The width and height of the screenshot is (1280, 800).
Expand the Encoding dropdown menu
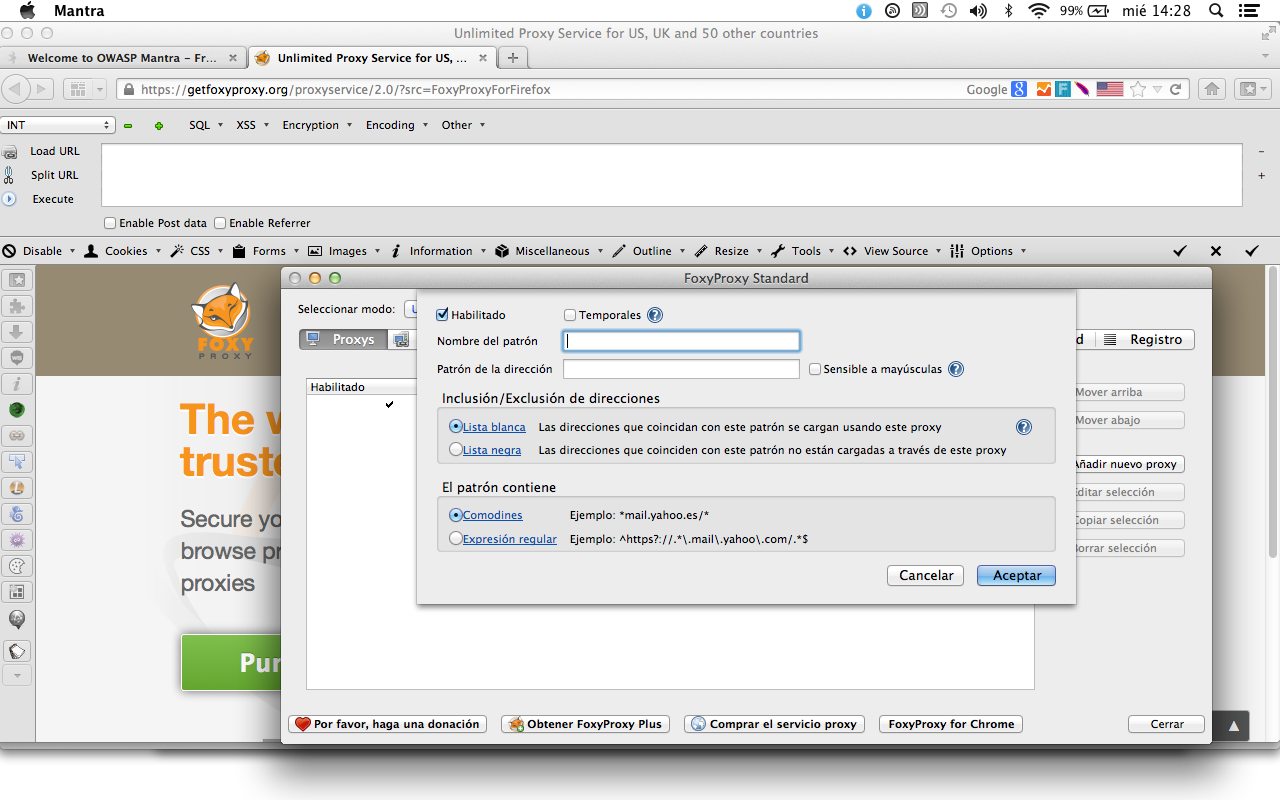(396, 125)
